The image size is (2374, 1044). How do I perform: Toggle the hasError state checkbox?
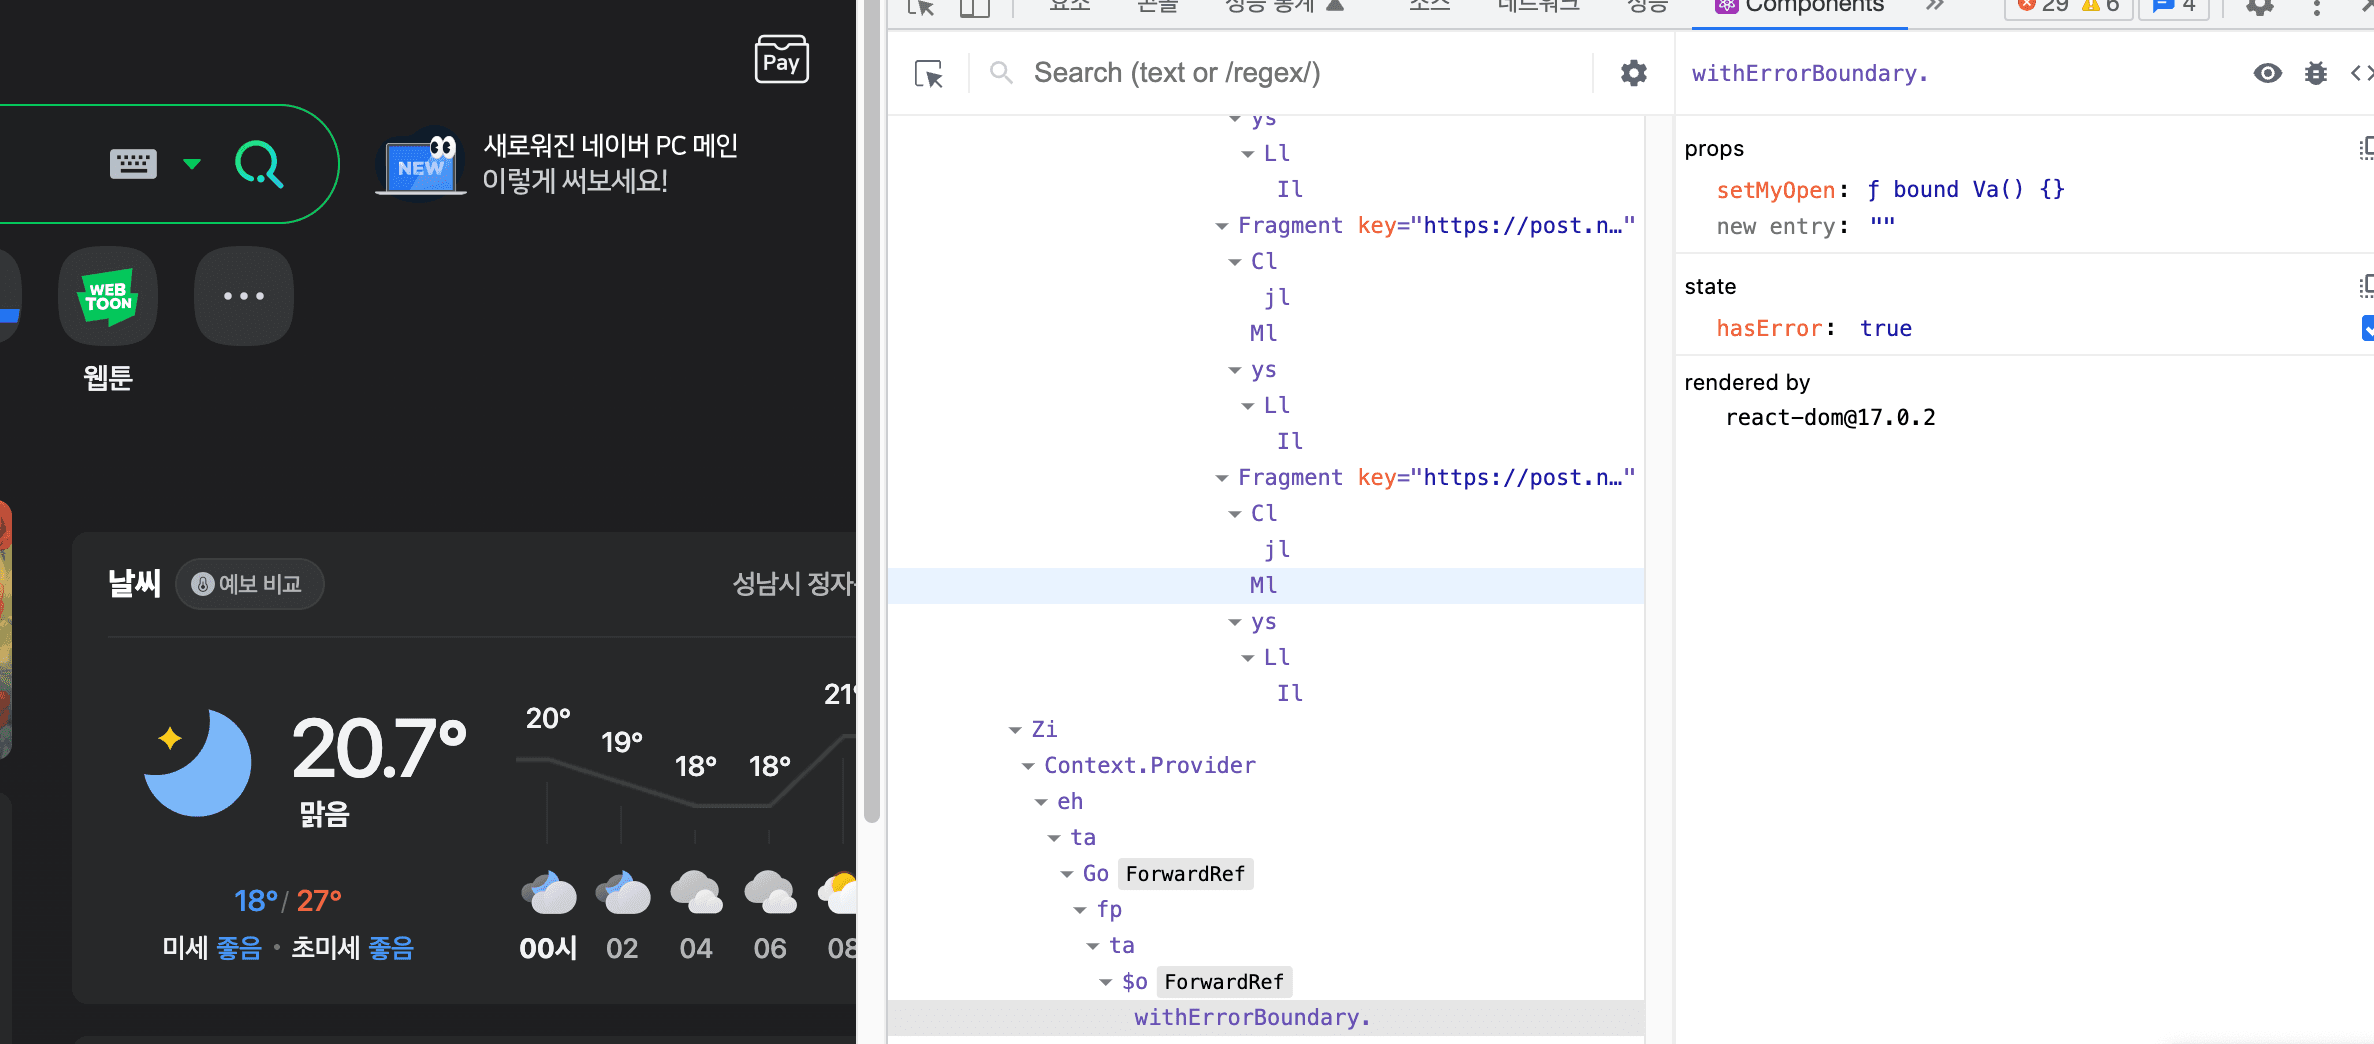(2368, 328)
